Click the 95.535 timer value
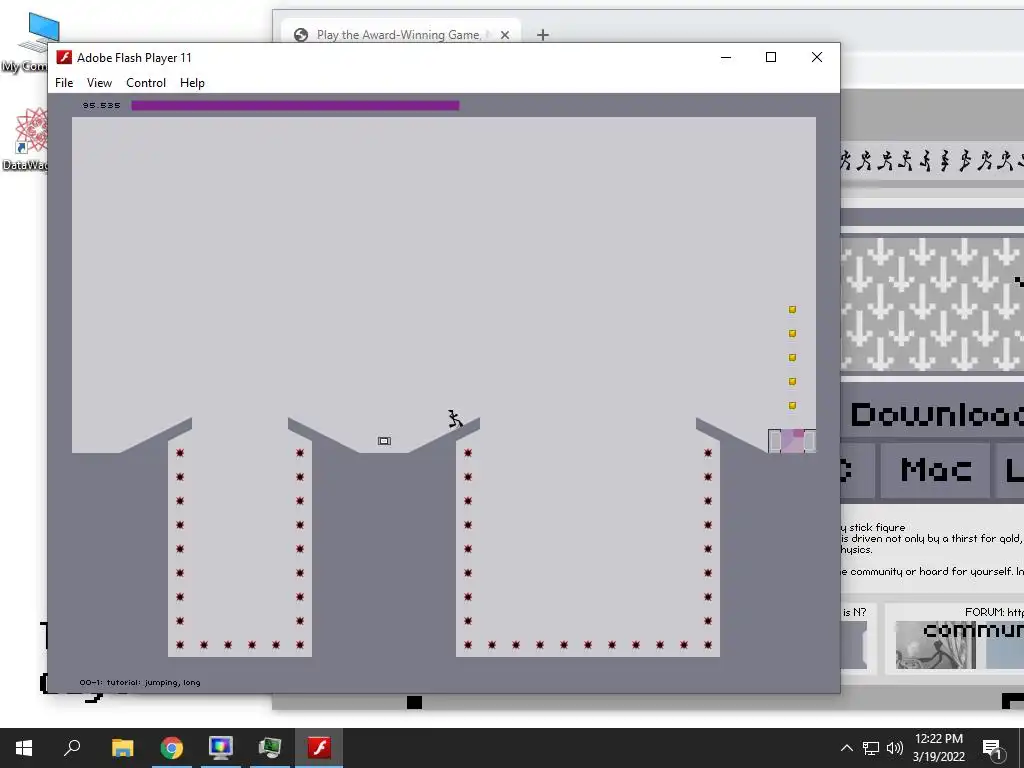 click(101, 105)
